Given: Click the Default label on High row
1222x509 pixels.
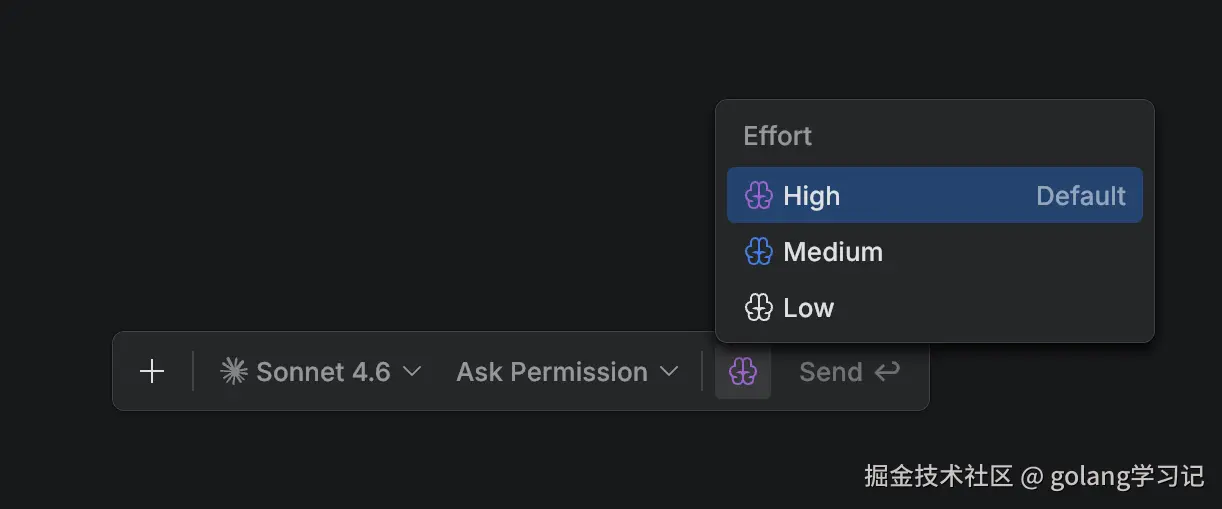Looking at the screenshot, I should click(x=1080, y=196).
